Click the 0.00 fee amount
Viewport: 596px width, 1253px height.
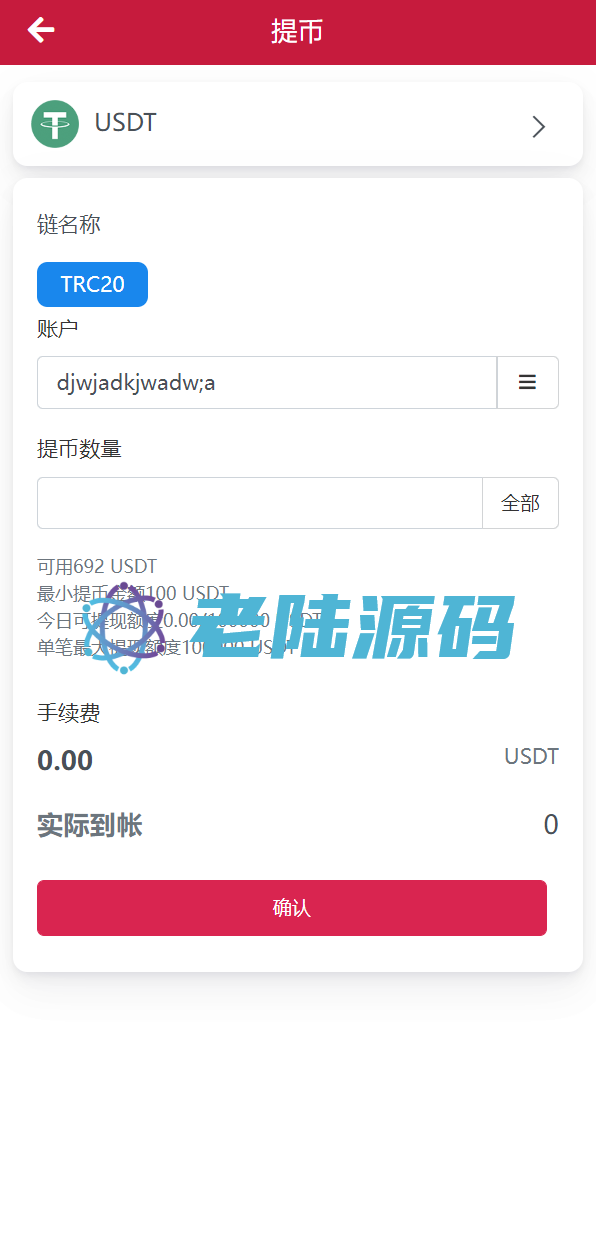pos(65,761)
